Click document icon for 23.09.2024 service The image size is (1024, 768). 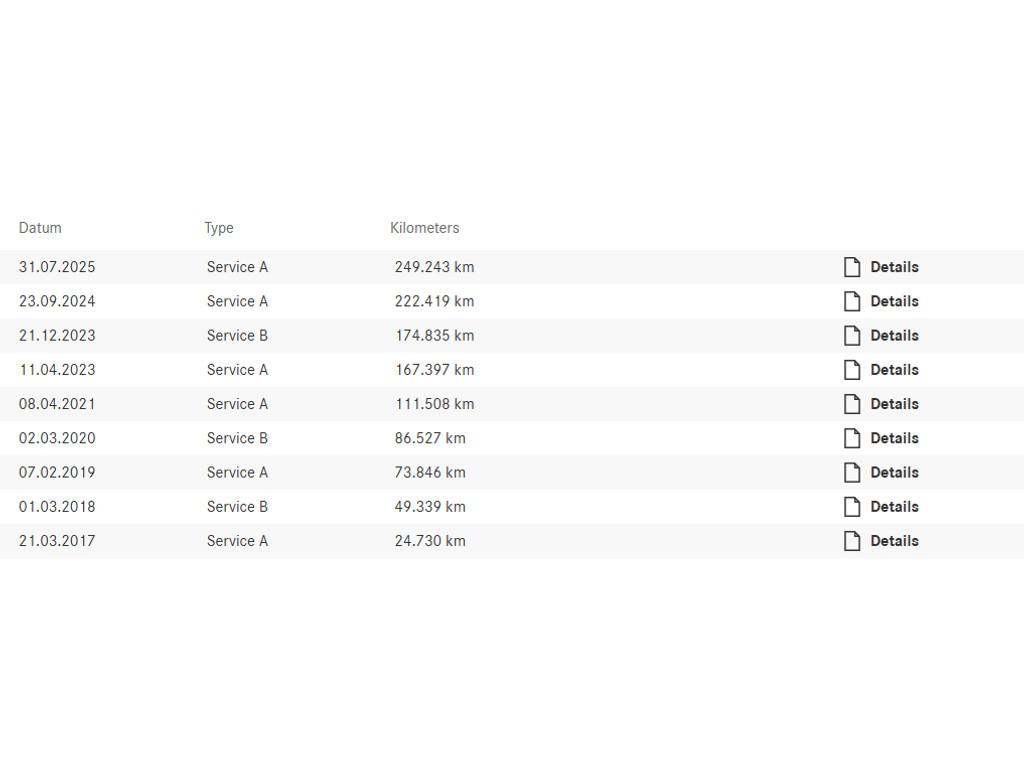(x=852, y=301)
